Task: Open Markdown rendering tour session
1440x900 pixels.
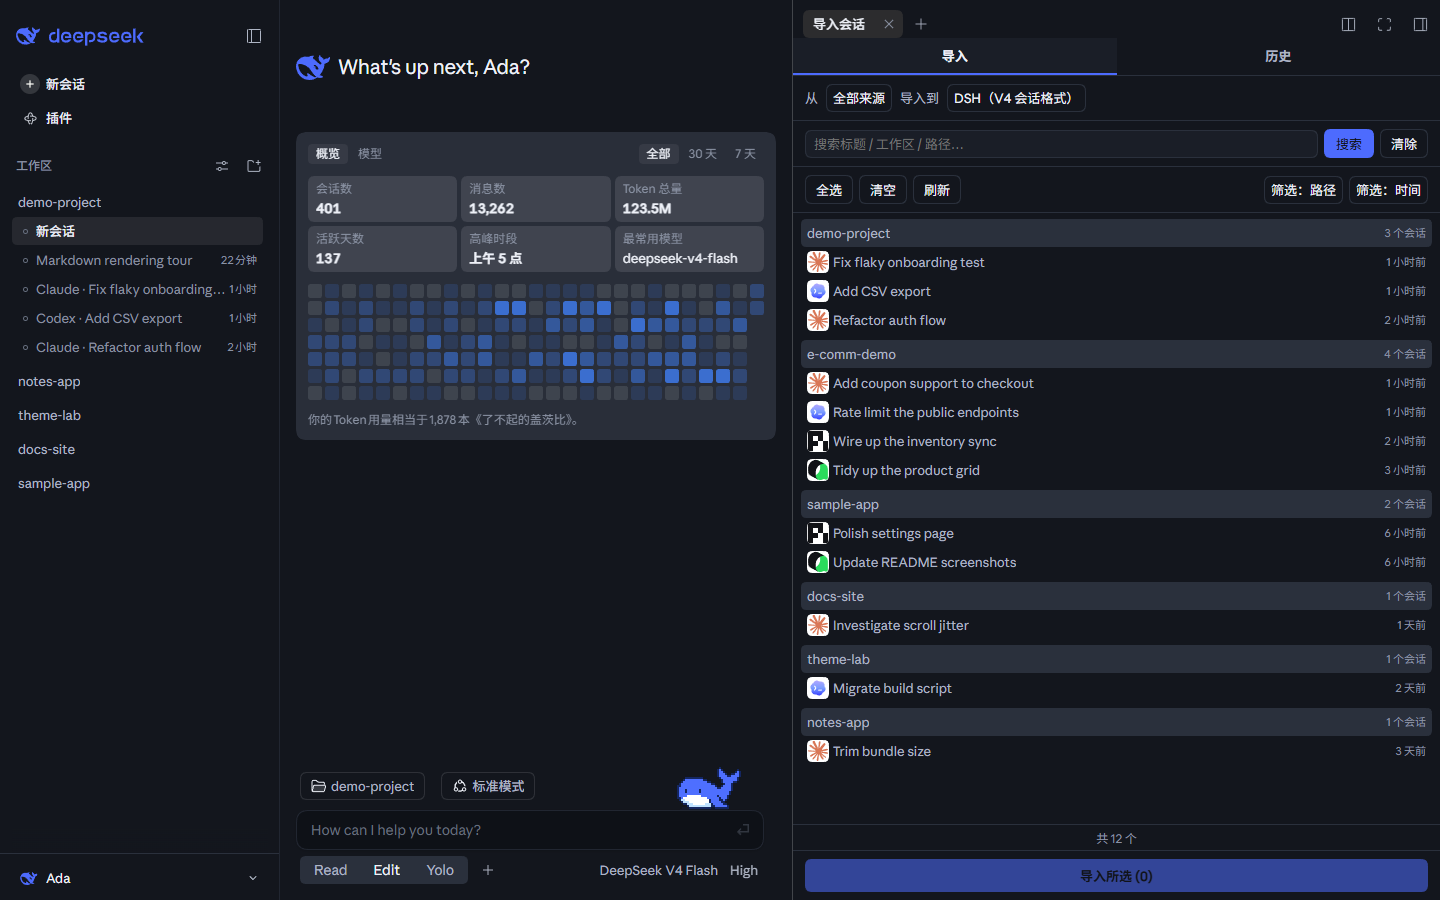Action: pyautogui.click(x=138, y=260)
